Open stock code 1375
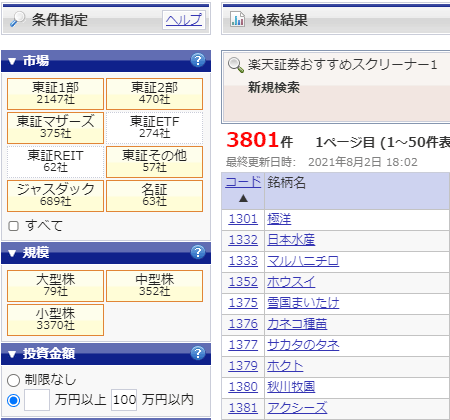Screen dimensions: 450x420 (243, 303)
